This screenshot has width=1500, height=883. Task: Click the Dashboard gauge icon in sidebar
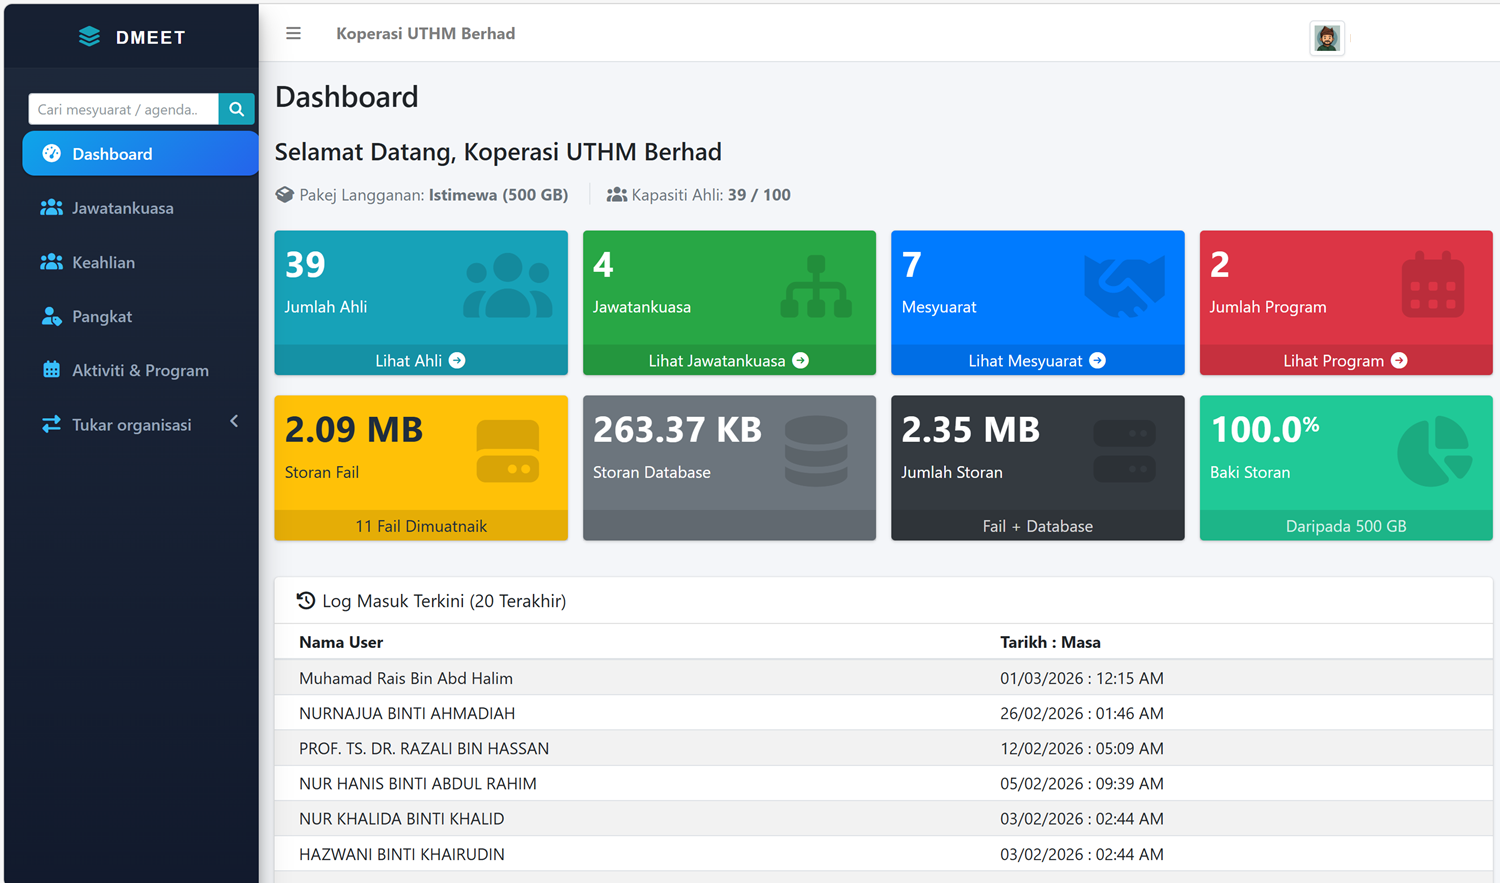point(51,154)
